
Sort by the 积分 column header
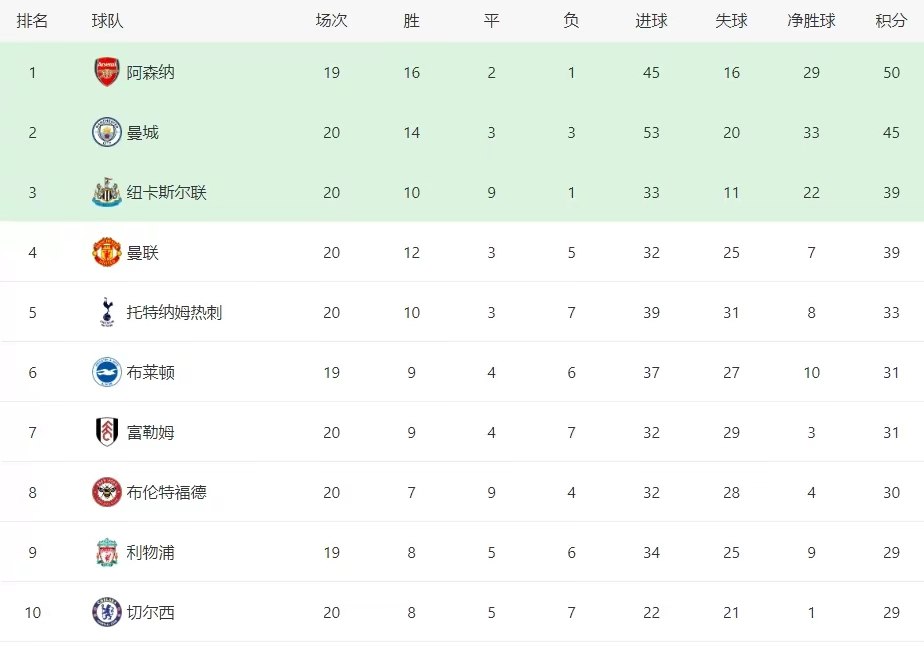click(x=891, y=21)
